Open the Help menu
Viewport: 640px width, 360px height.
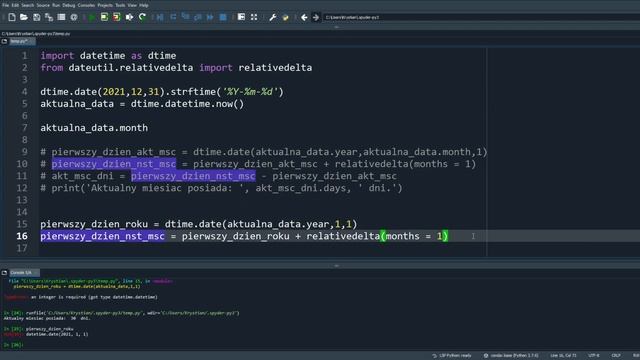coord(144,5)
